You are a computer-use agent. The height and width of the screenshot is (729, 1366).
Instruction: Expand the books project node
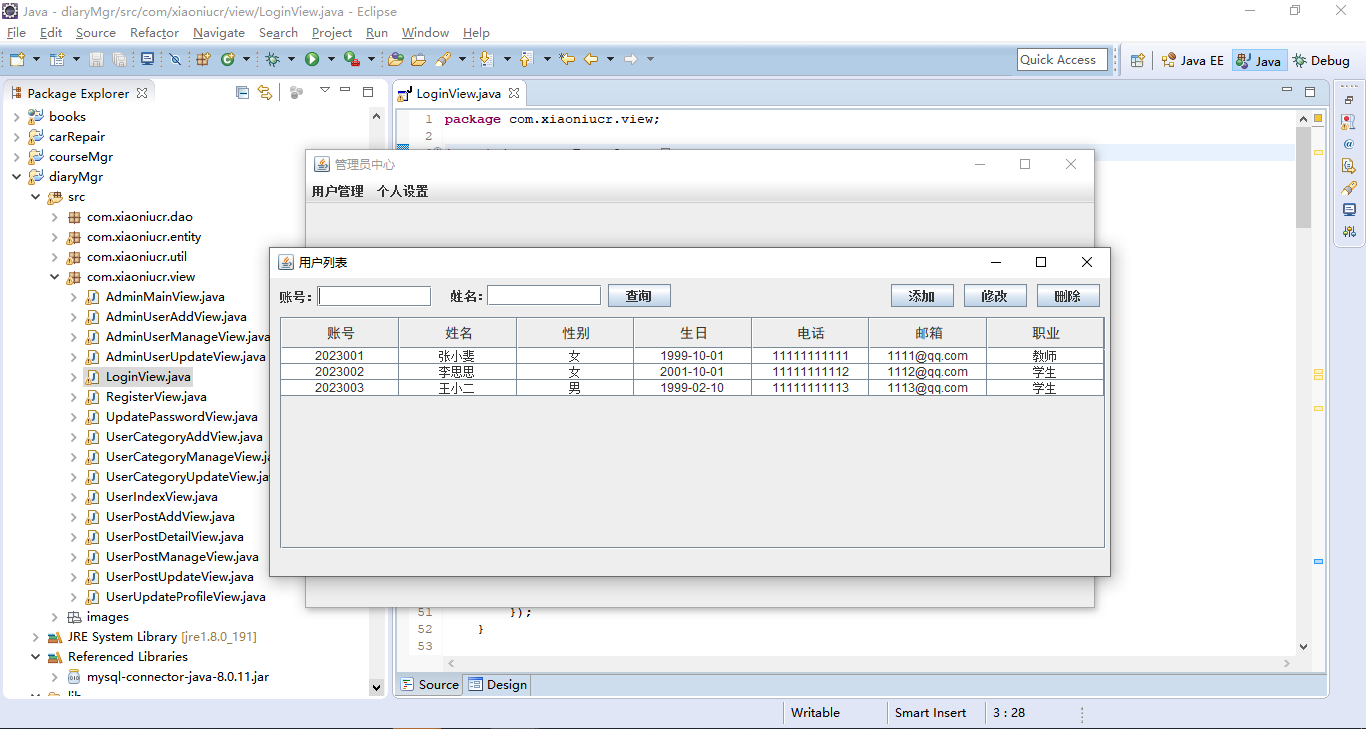16,117
